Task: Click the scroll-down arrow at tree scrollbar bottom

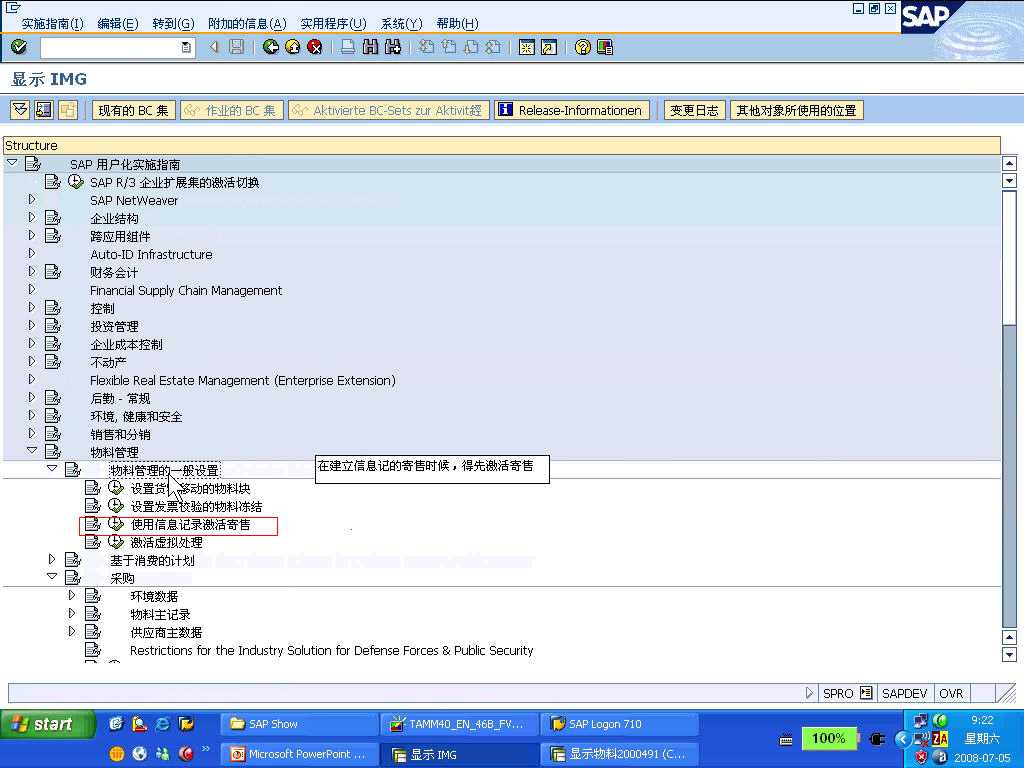Action: 1009,654
